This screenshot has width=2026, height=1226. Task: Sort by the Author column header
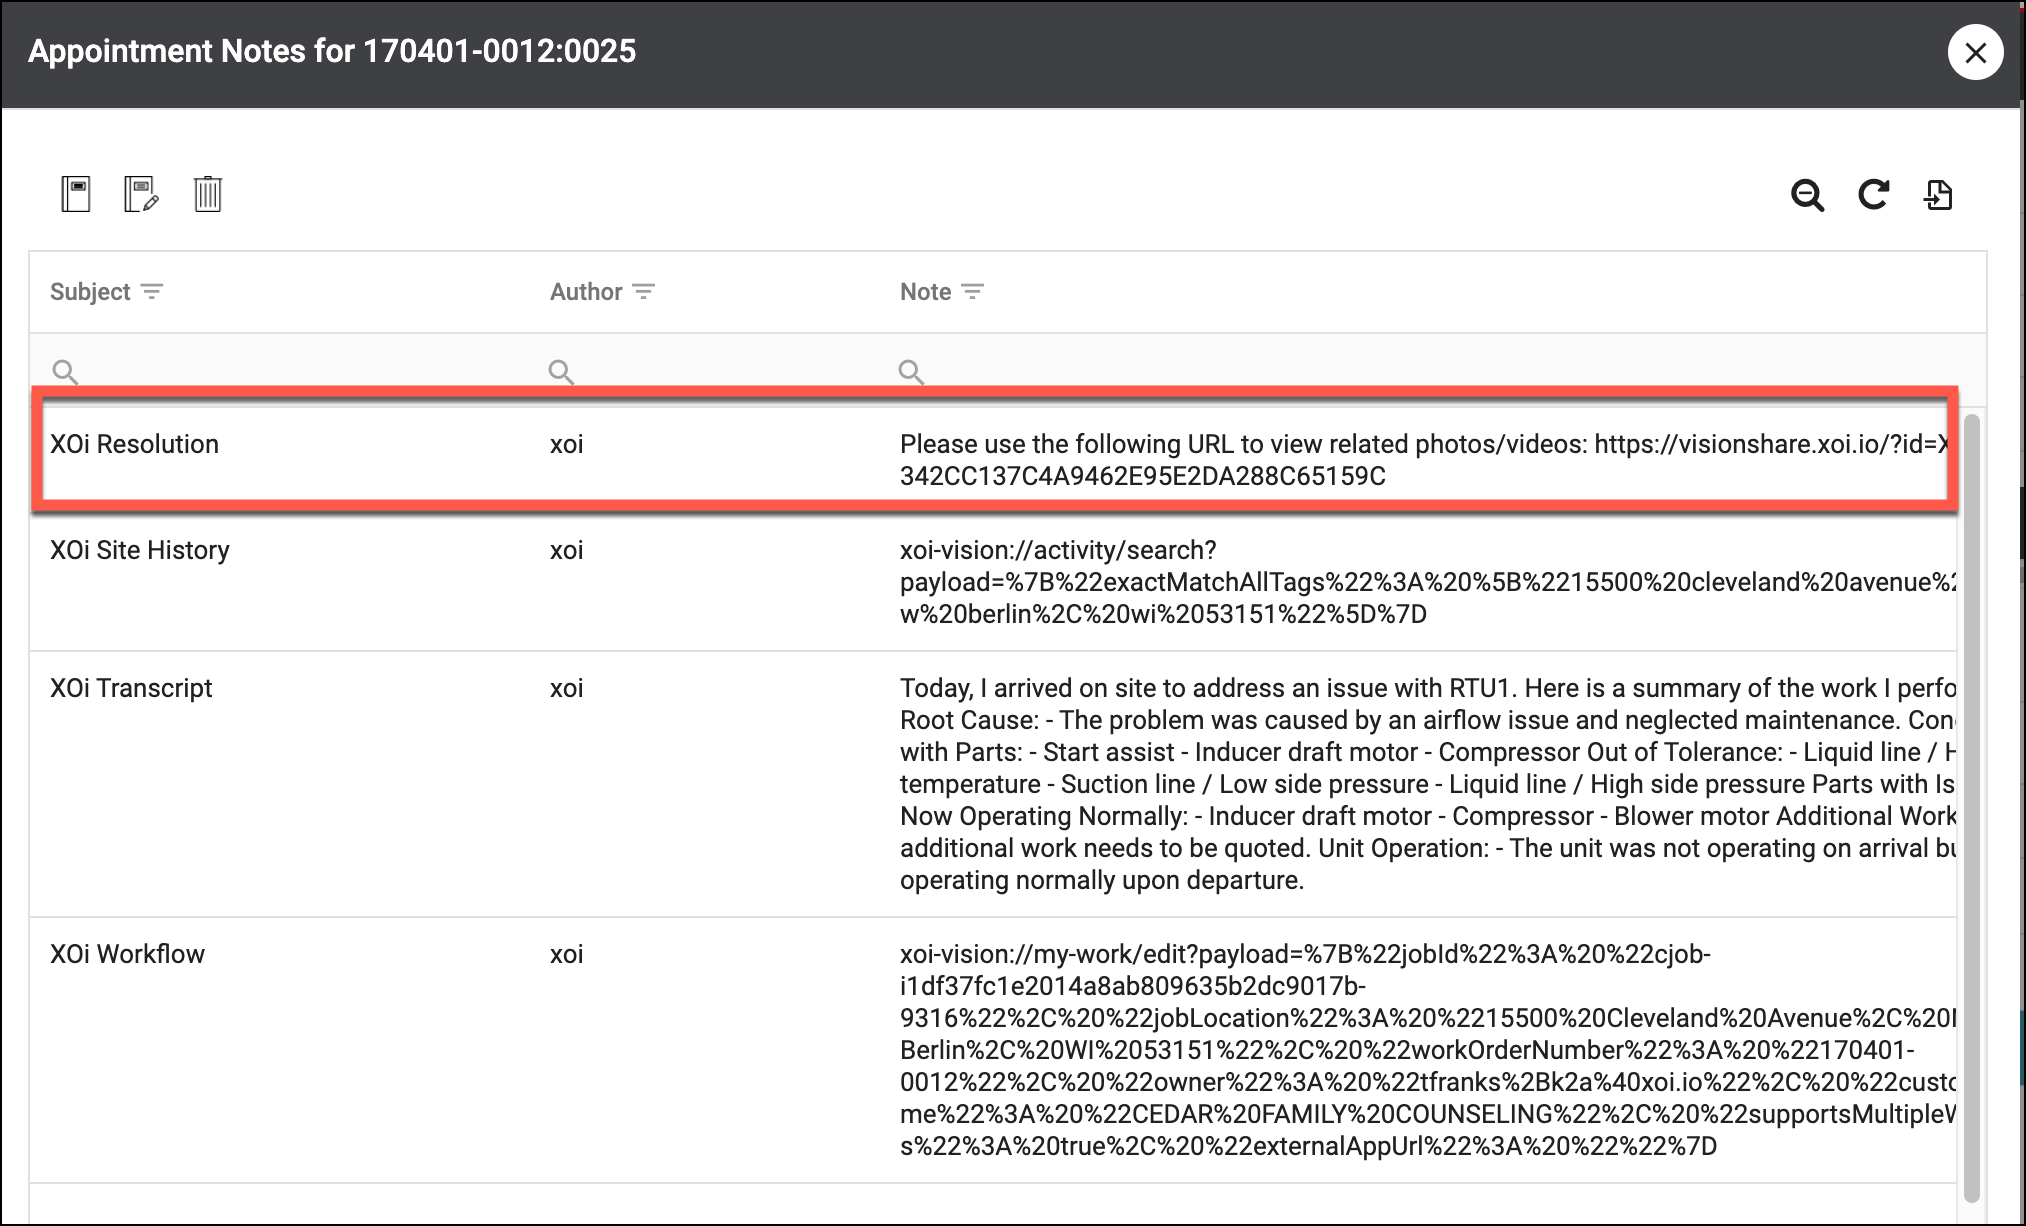pyautogui.click(x=586, y=292)
